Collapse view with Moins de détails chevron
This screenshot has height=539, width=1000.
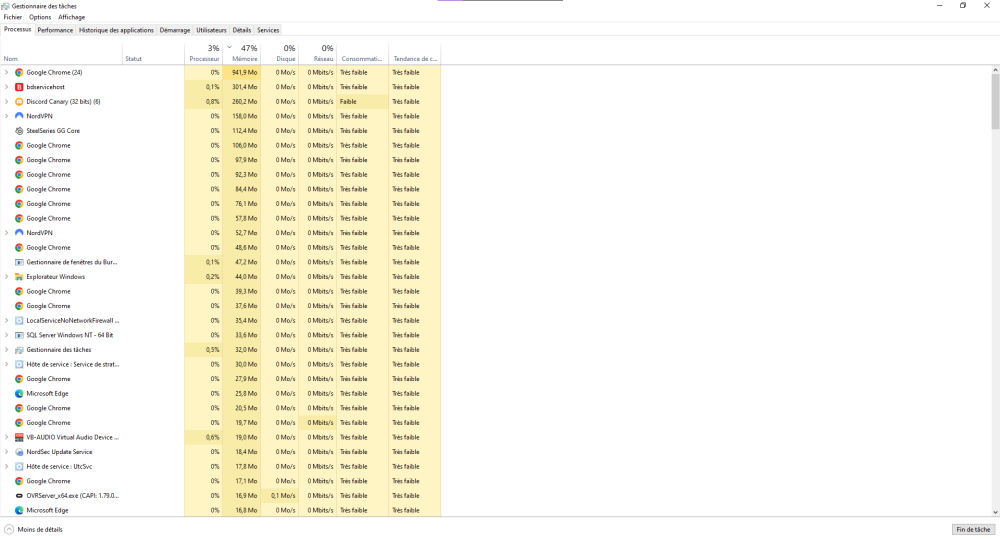point(9,529)
